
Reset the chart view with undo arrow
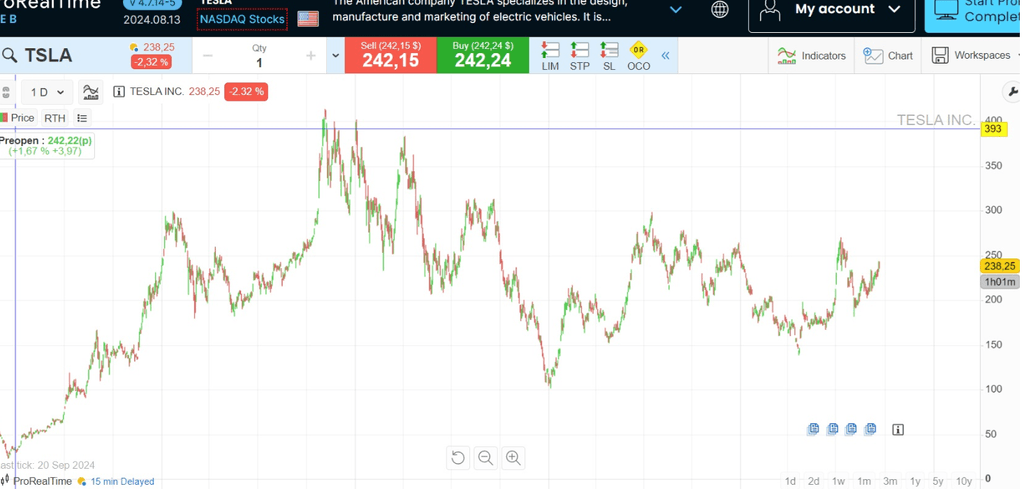coord(458,458)
